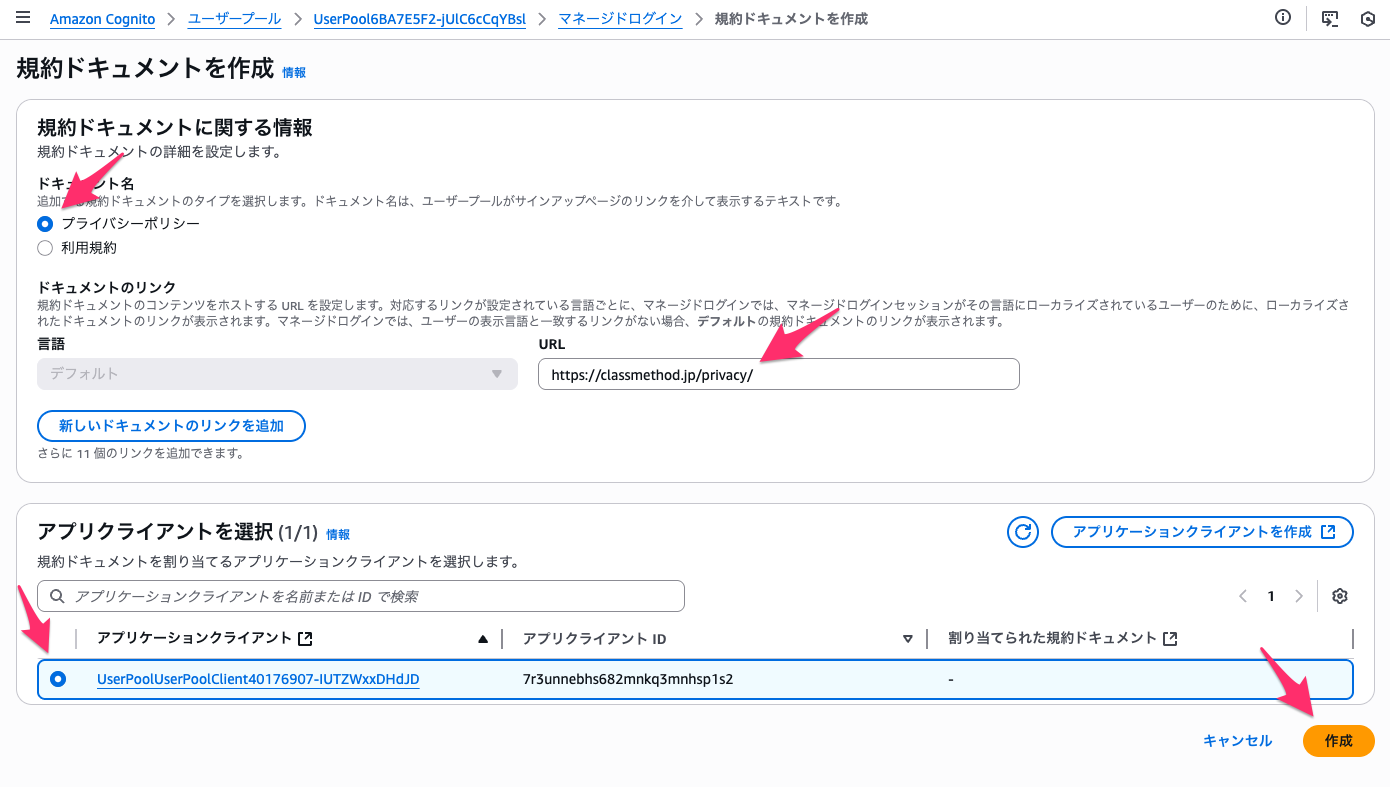Screen dimensions: 1390x787
Task: Click page number 1 in pagination
Action: 1271,596
